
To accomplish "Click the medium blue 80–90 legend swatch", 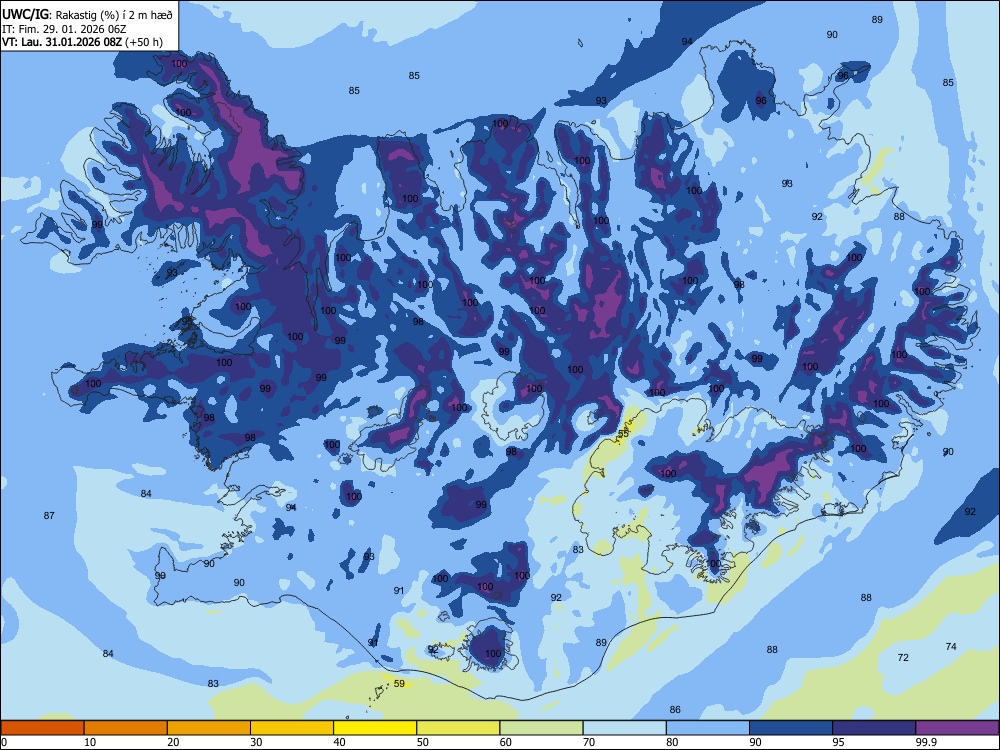I will tap(708, 728).
